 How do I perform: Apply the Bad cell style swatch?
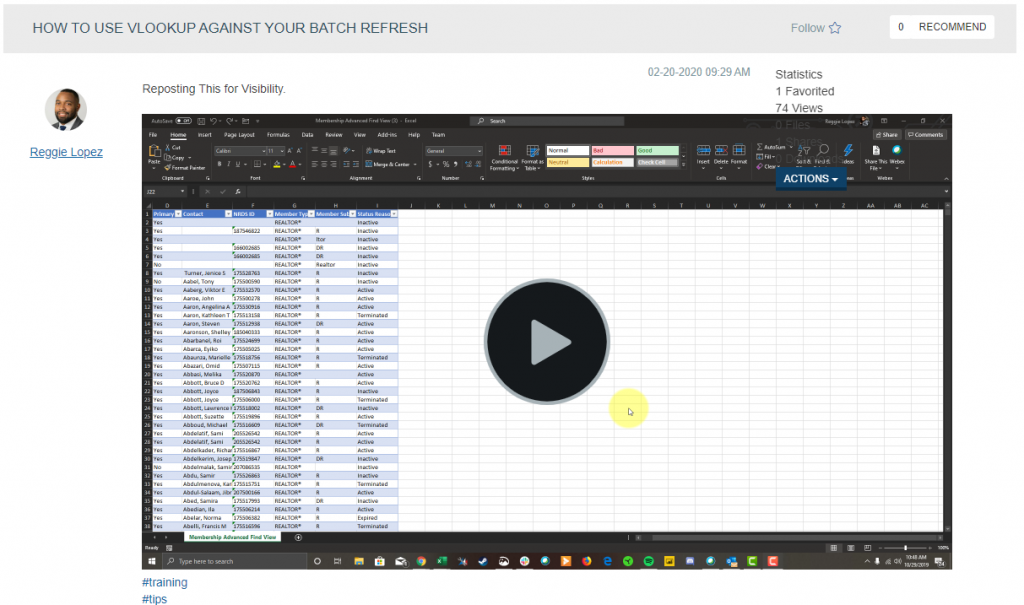(x=611, y=150)
